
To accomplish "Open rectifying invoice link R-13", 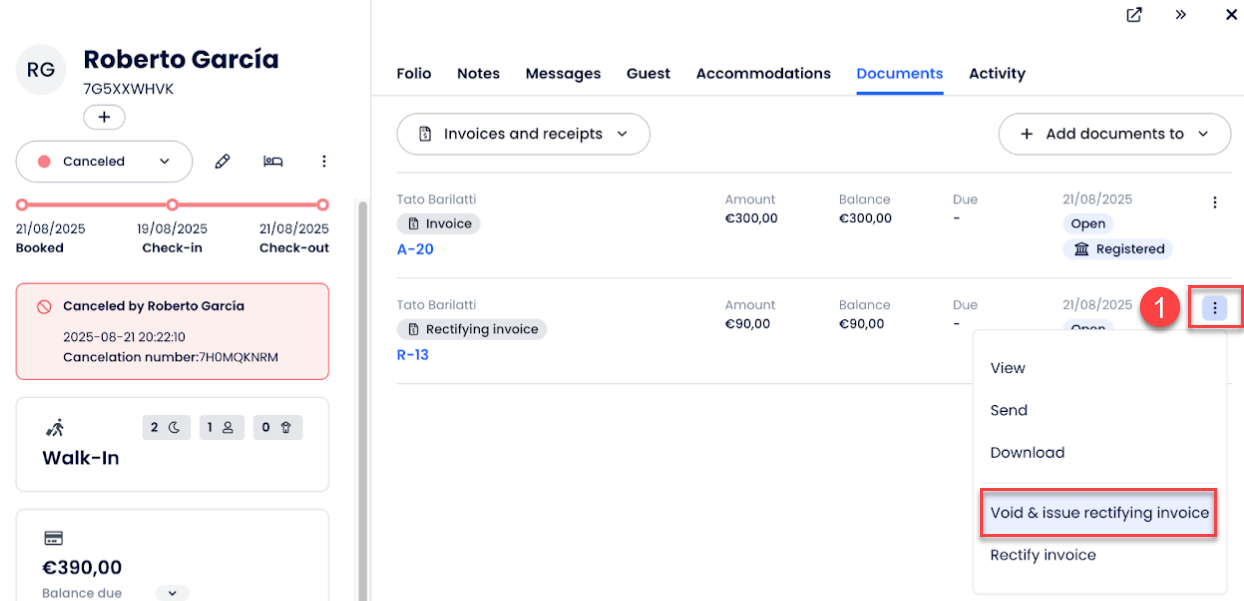I will 413,354.
